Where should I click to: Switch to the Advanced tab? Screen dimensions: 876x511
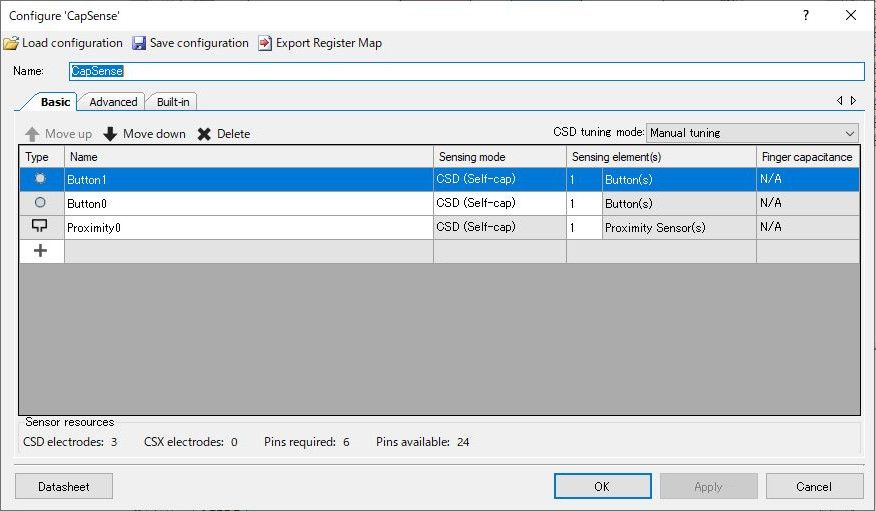point(113,102)
